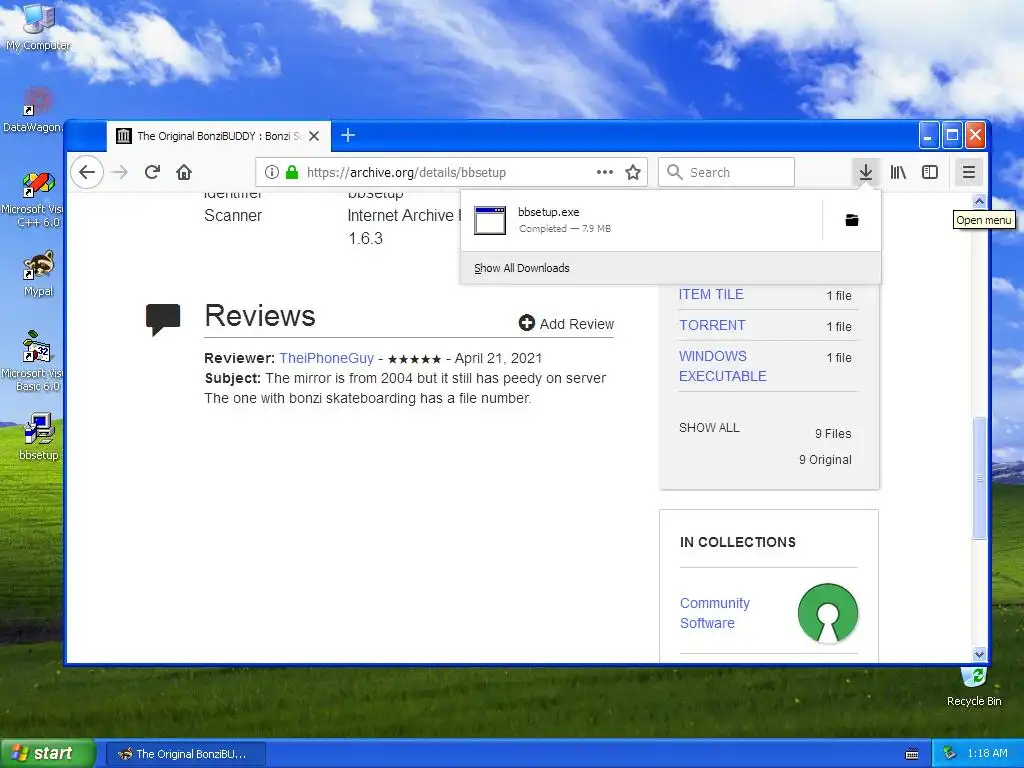
Task: Close the BonziBUDDY tab
Action: coord(314,136)
